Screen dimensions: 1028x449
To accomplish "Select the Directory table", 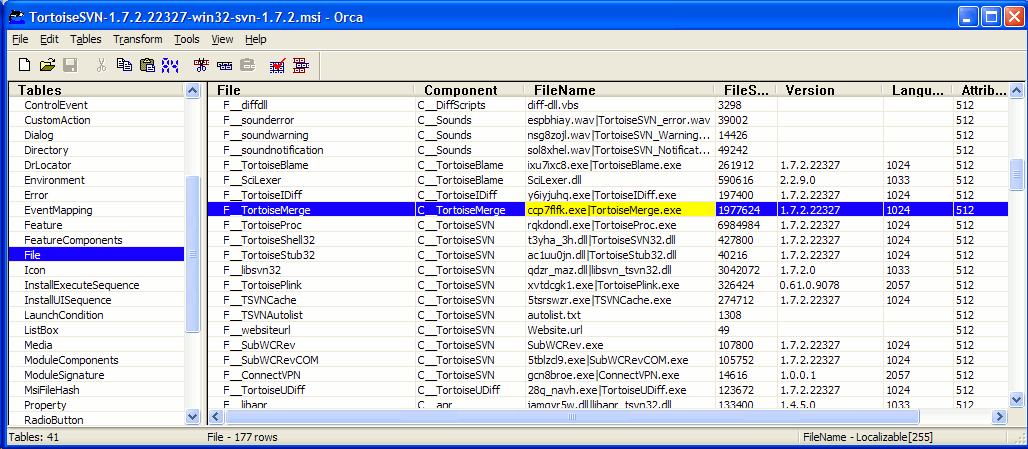I will point(96,150).
